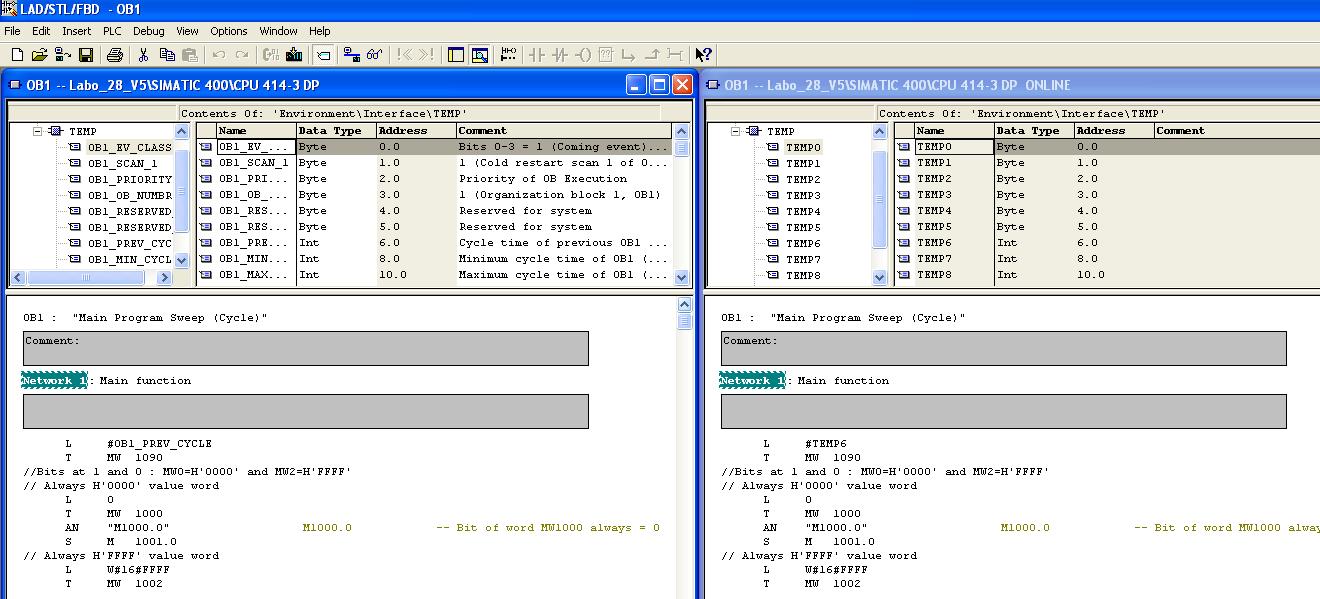This screenshot has height=599, width=1320.
Task: Click the context Help arrow icon
Action: 703,55
